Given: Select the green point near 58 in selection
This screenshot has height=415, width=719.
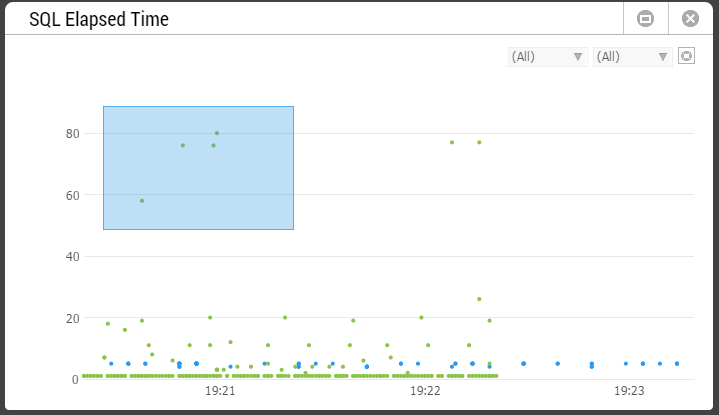Looking at the screenshot, I should point(142,201).
